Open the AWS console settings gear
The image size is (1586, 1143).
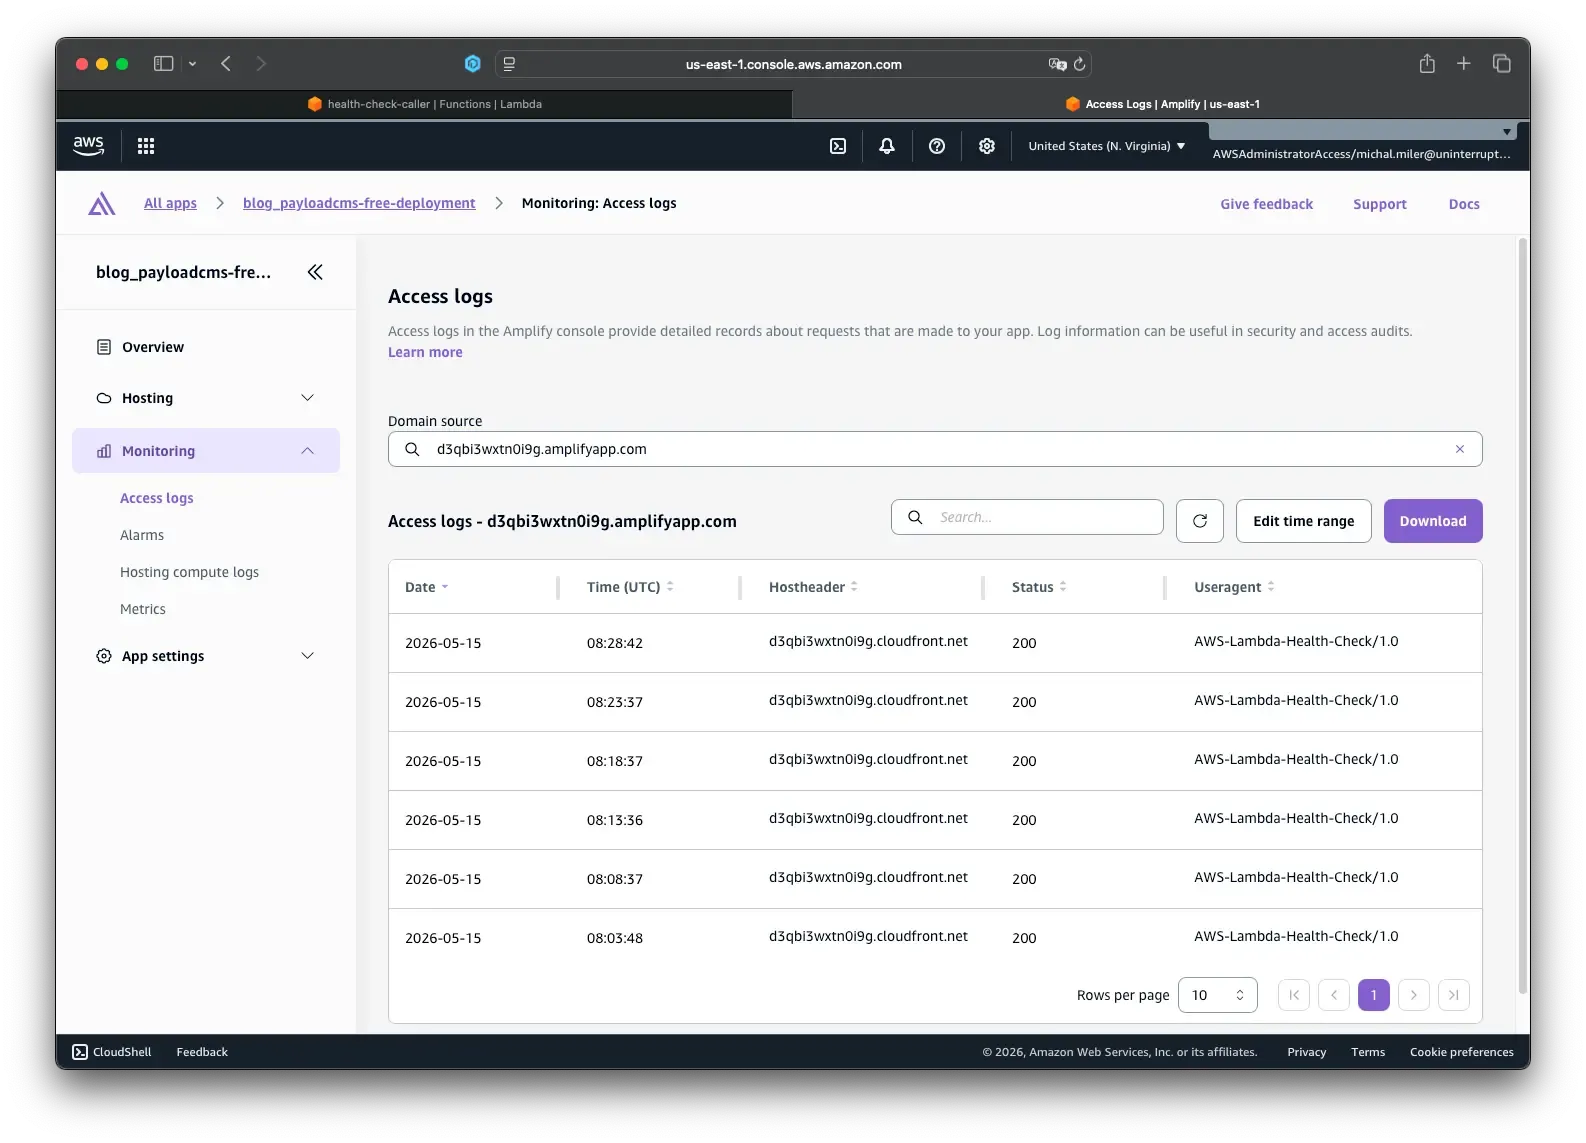click(x=987, y=146)
